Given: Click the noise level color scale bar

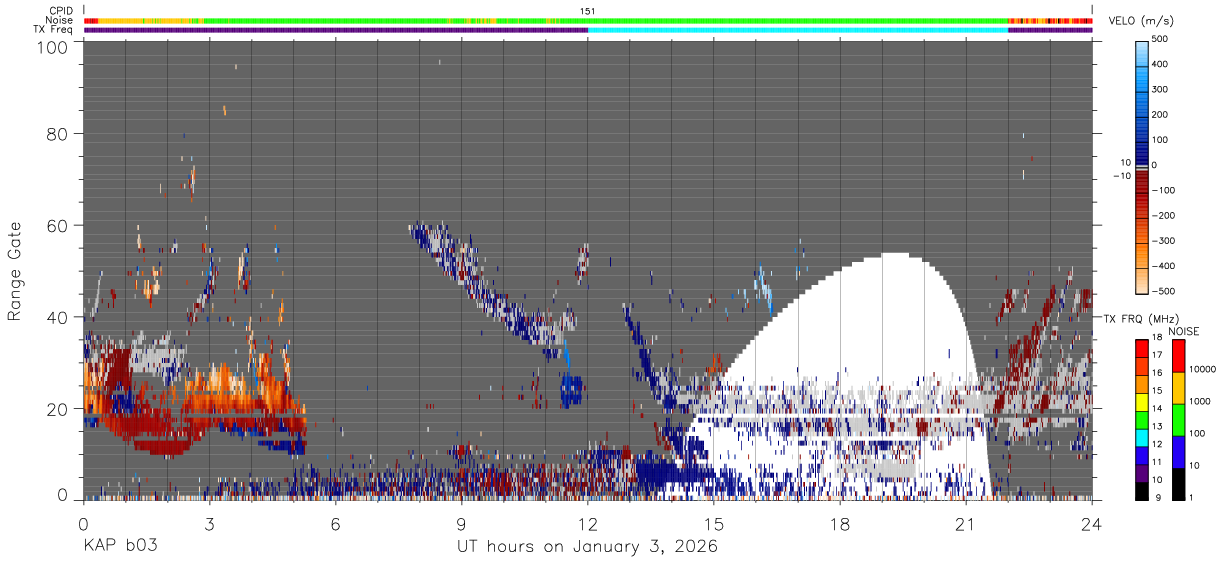Looking at the screenshot, I should 1179,419.
